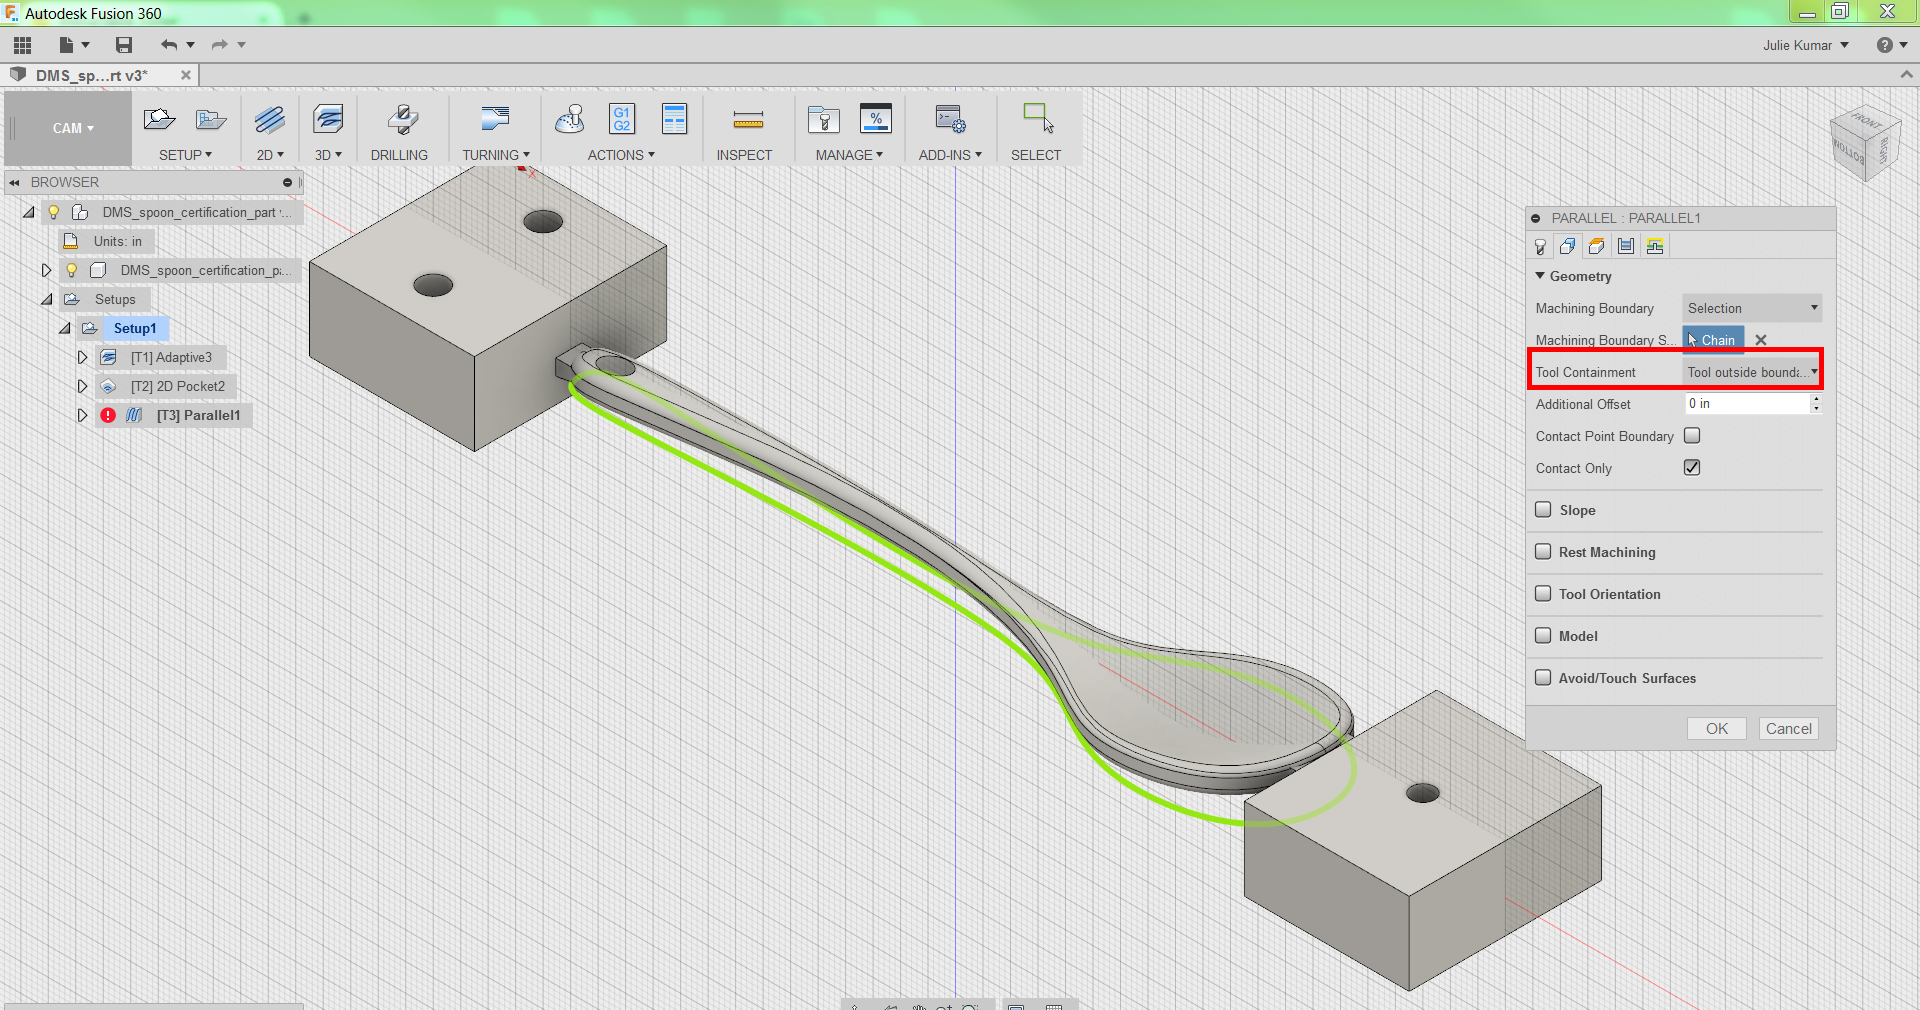1920x1010 pixels.
Task: Click the Drilling tool icon
Action: pyautogui.click(x=402, y=120)
